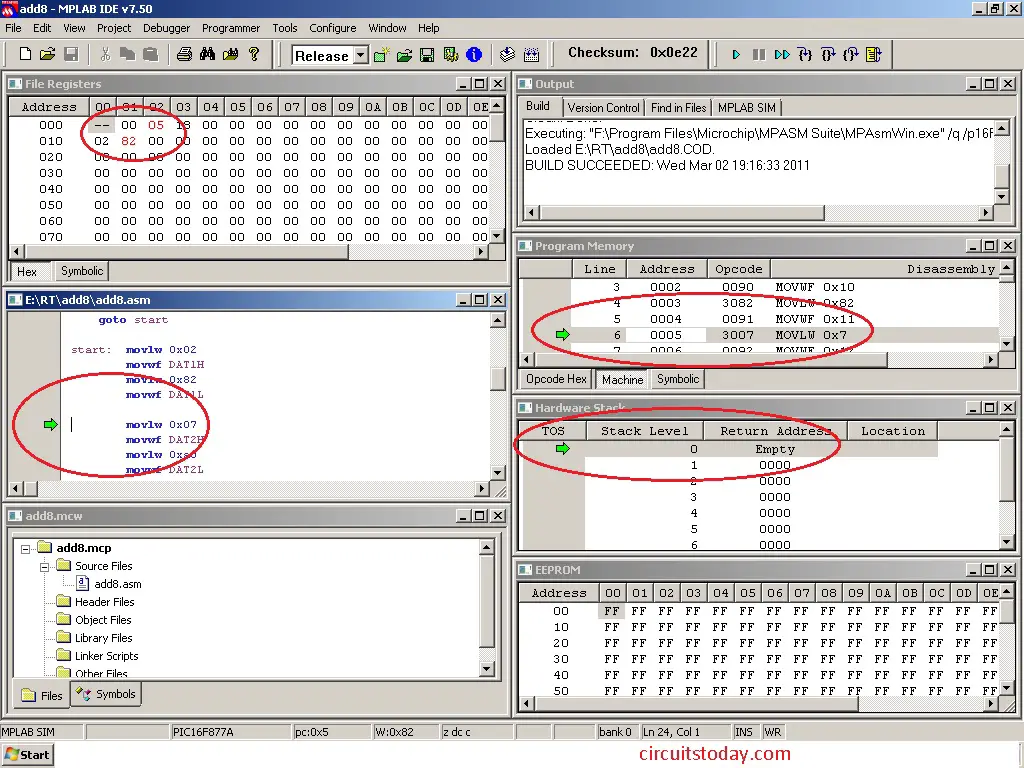This screenshot has width=1024, height=768.
Task: Open the Configure menu
Action: coord(332,28)
